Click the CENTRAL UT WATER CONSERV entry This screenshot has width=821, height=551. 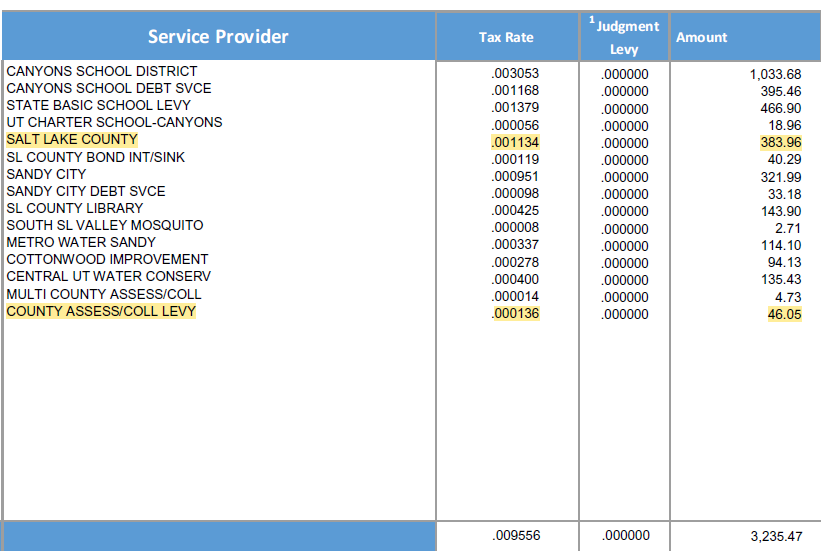pyautogui.click(x=108, y=276)
